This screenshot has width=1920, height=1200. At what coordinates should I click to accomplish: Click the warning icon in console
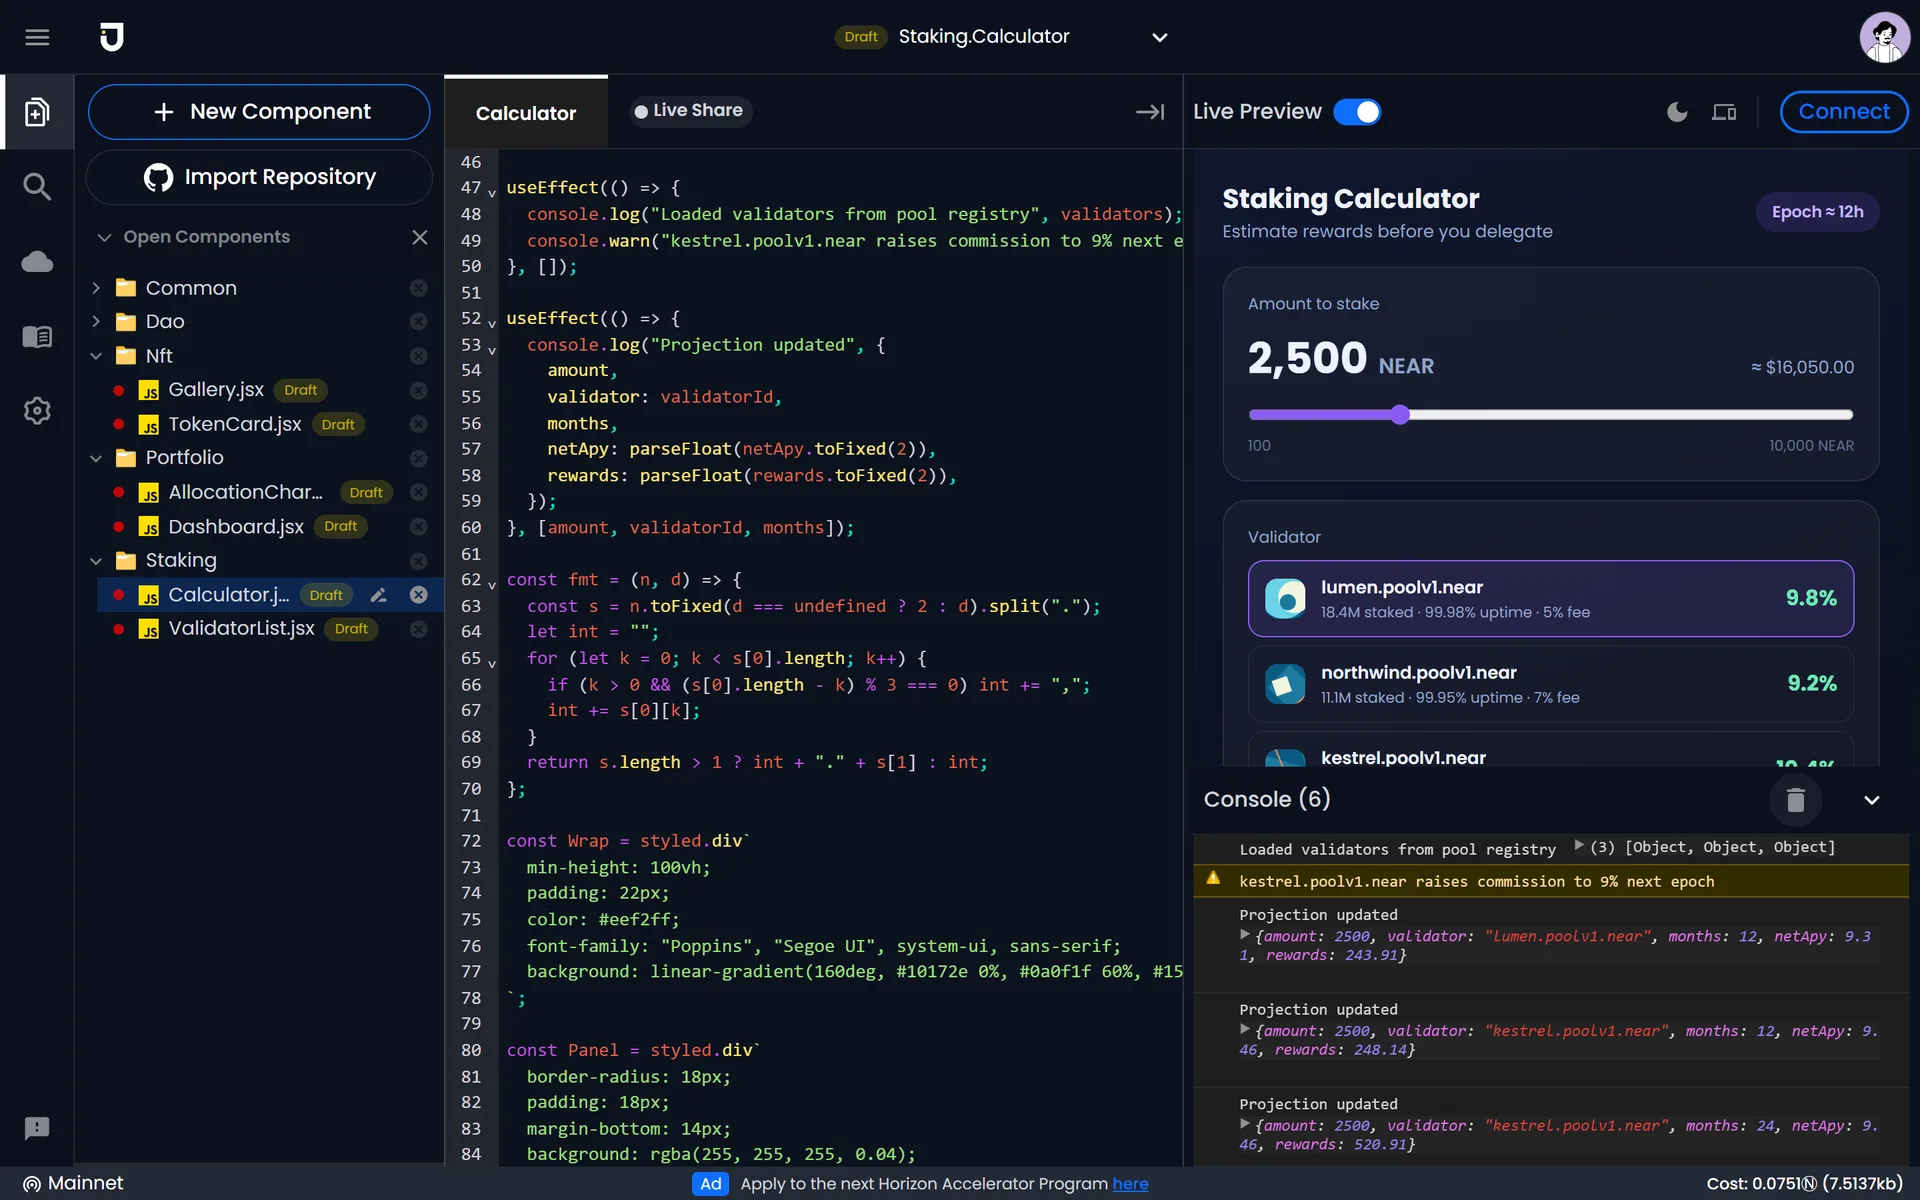click(1213, 878)
